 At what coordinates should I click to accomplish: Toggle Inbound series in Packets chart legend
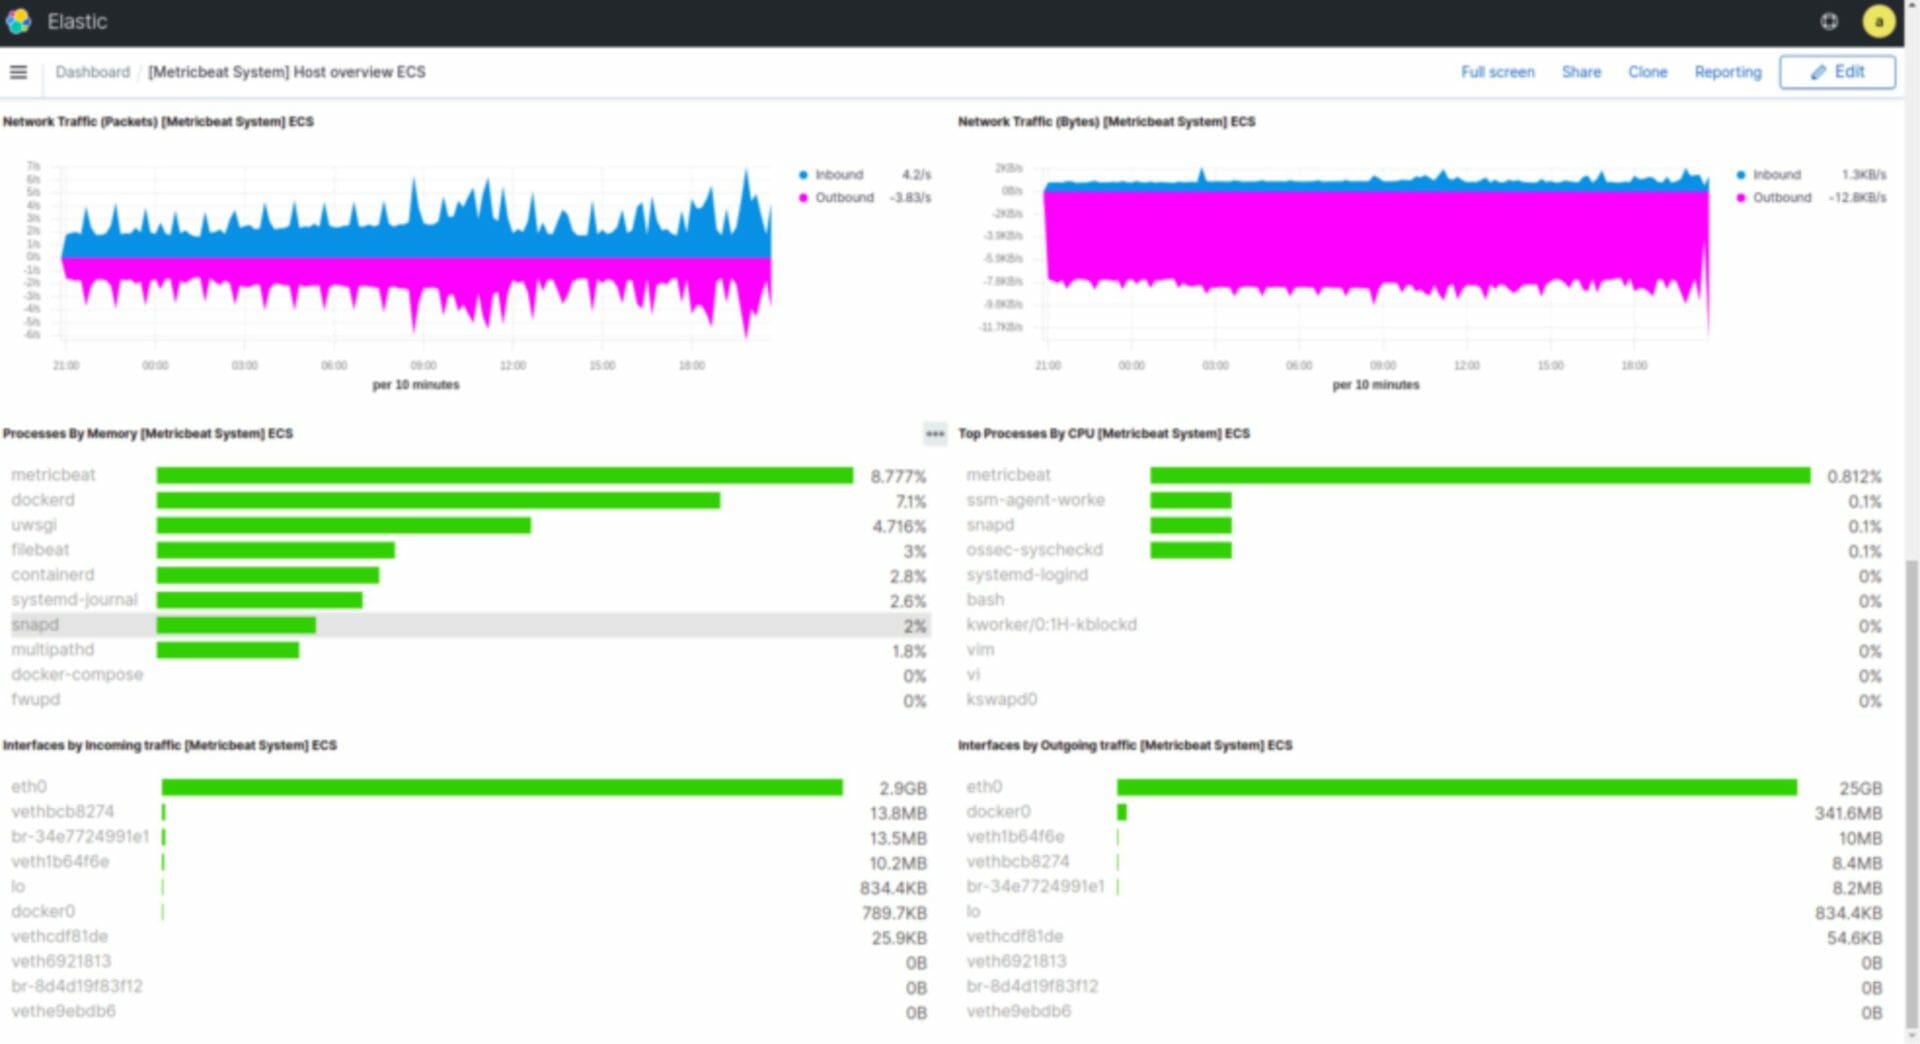point(838,175)
